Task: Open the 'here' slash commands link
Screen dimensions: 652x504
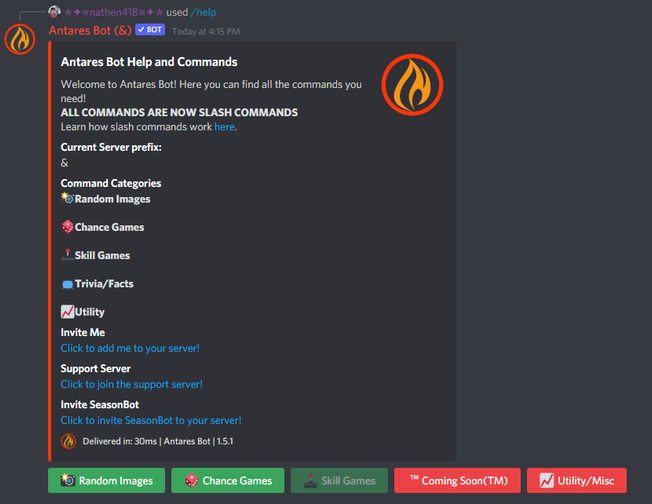Action: 225,127
